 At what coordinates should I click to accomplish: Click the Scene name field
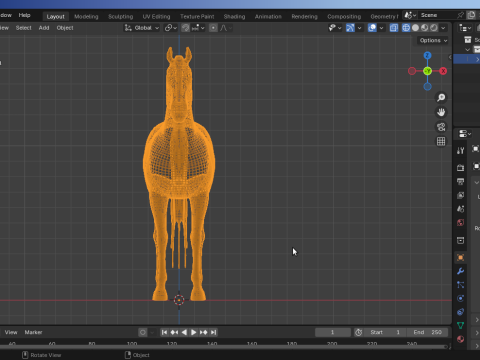pyautogui.click(x=437, y=15)
